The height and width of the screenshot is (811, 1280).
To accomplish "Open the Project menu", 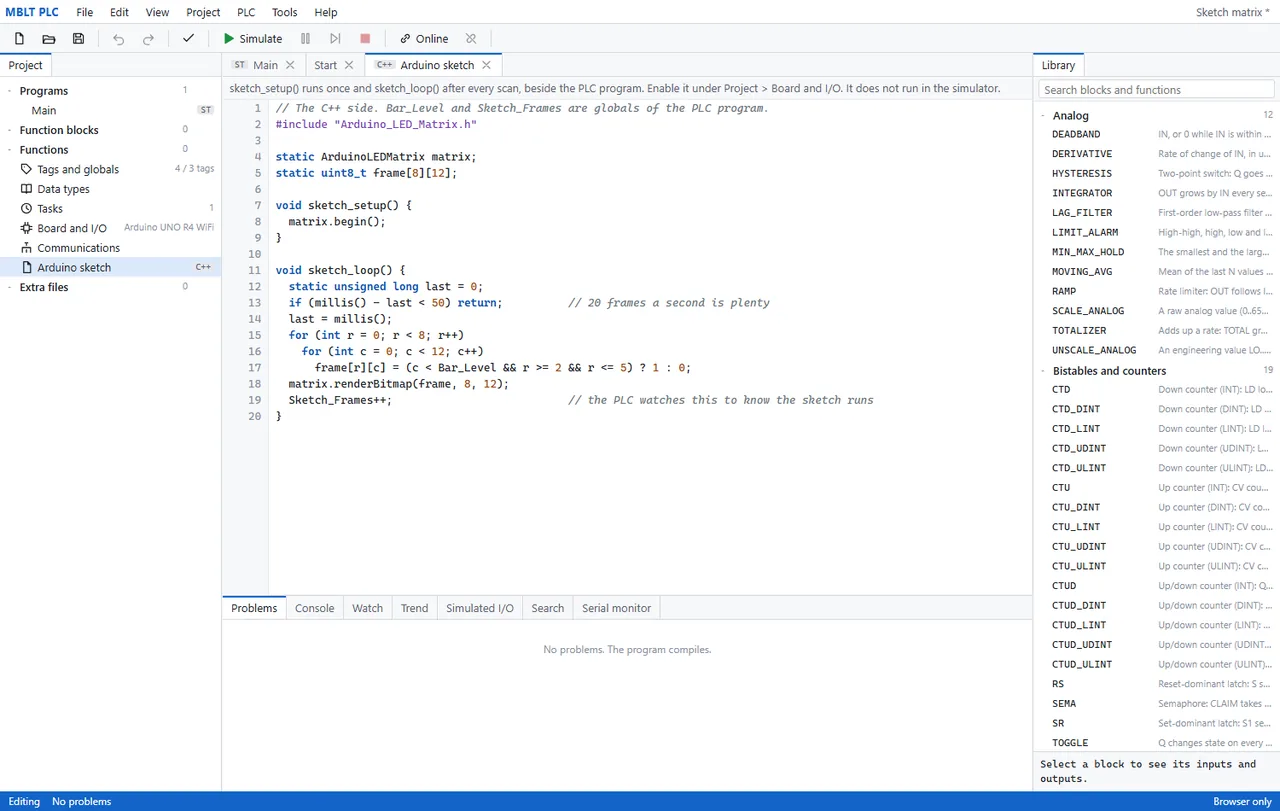I will (x=203, y=12).
